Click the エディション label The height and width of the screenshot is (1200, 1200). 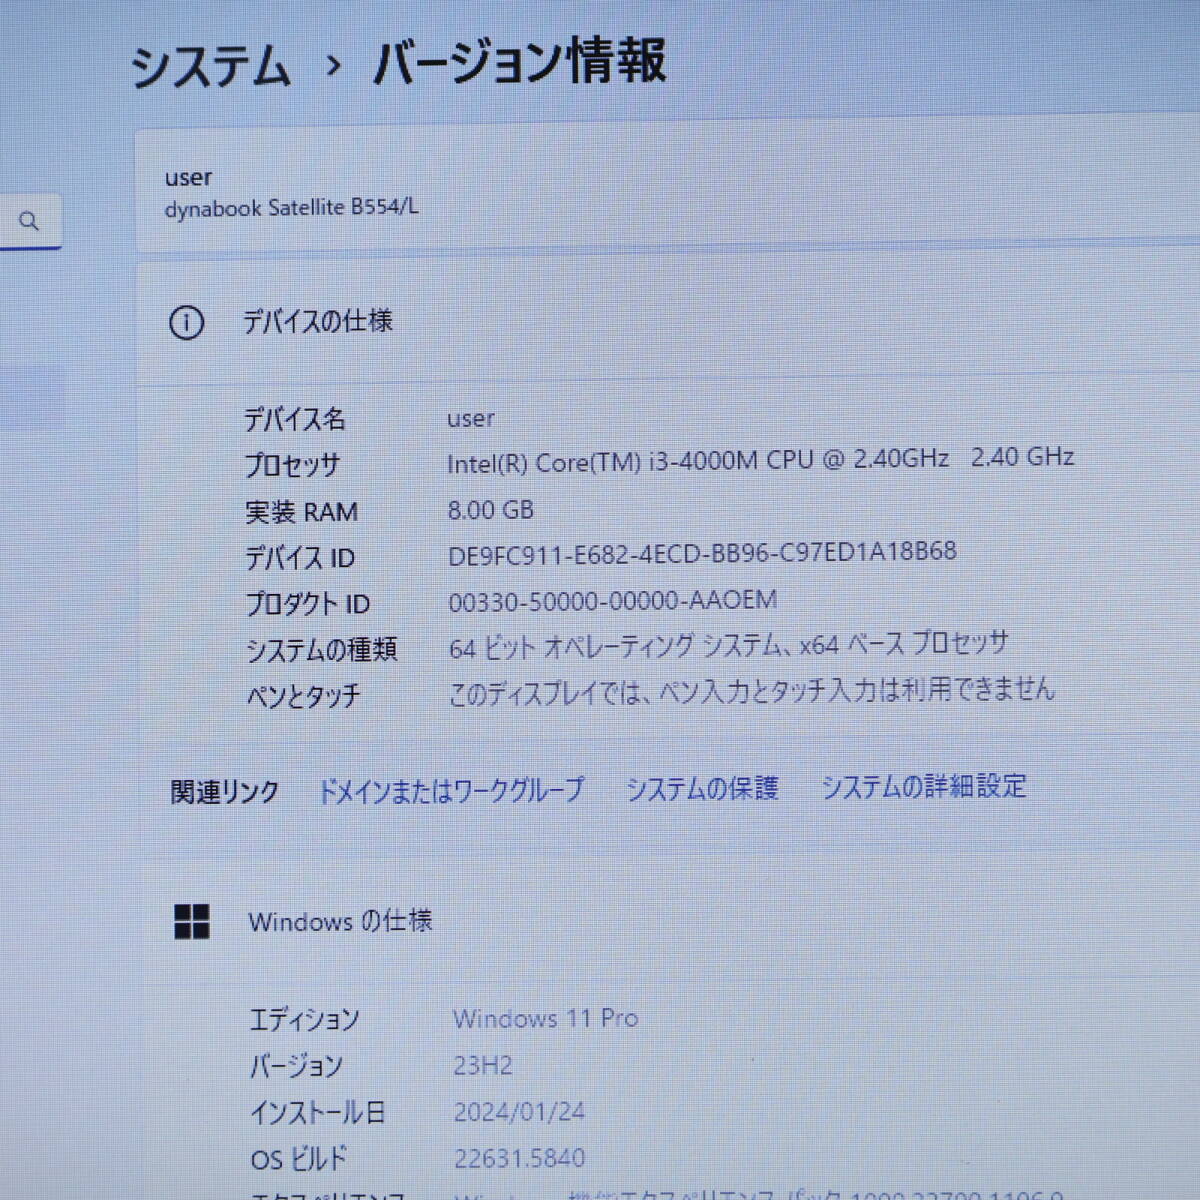pyautogui.click(x=304, y=1020)
